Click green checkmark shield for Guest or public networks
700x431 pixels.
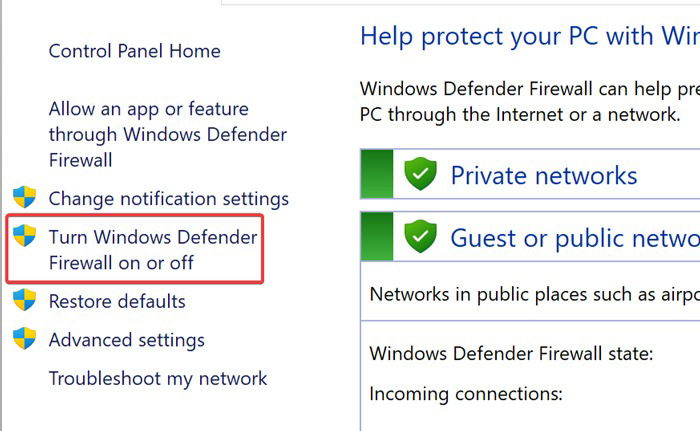click(x=420, y=236)
